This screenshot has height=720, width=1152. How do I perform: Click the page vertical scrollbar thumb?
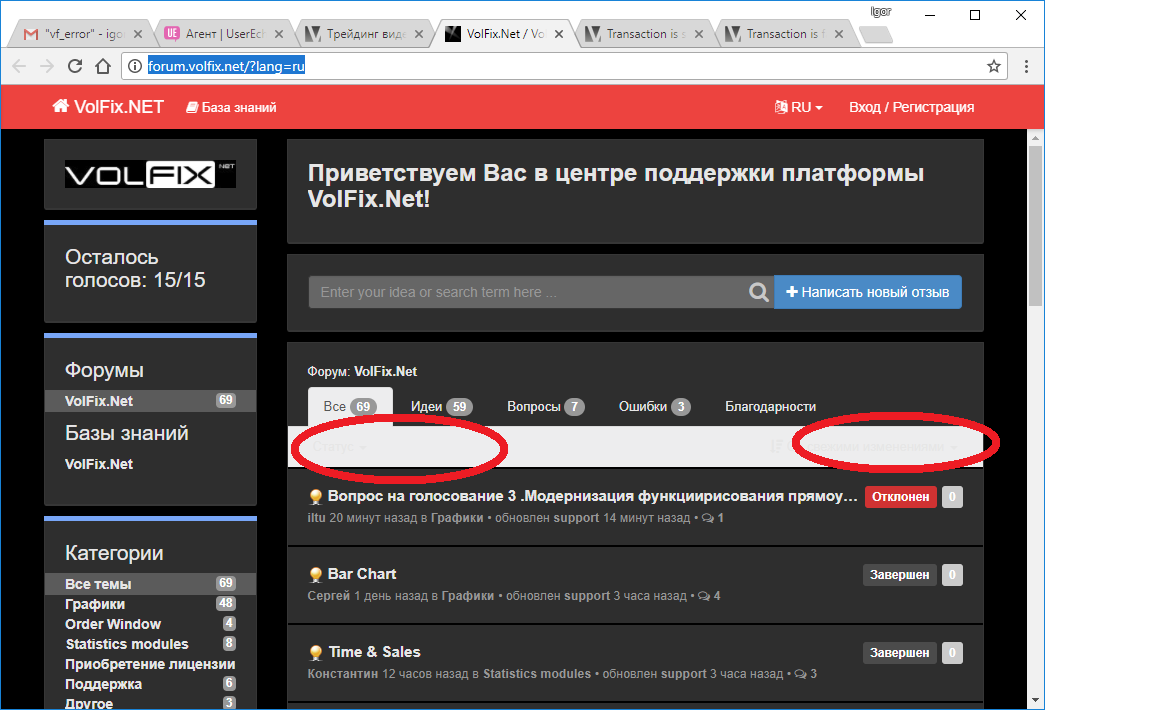[x=1035, y=225]
